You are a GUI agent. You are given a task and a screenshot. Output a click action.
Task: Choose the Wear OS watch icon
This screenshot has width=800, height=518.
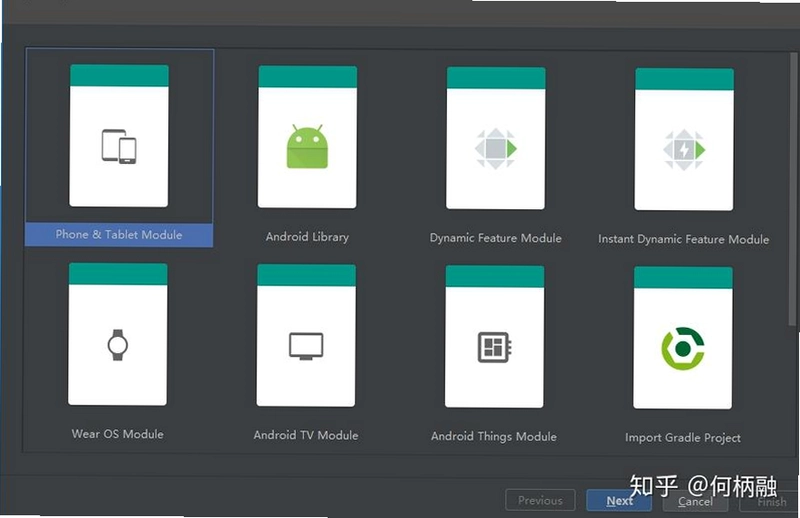118,345
